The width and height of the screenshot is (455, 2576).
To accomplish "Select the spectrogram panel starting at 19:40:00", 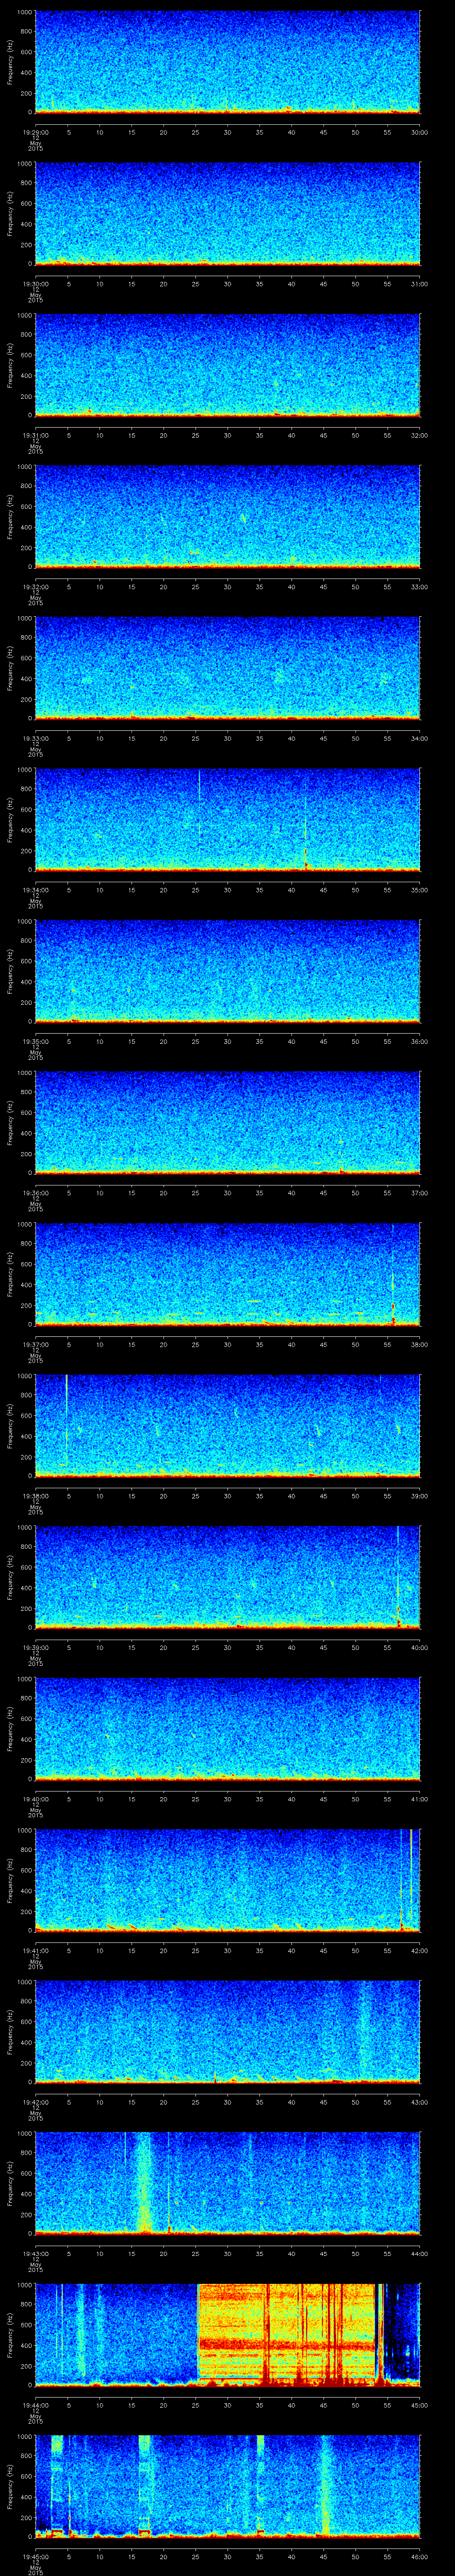I will [227, 1728].
